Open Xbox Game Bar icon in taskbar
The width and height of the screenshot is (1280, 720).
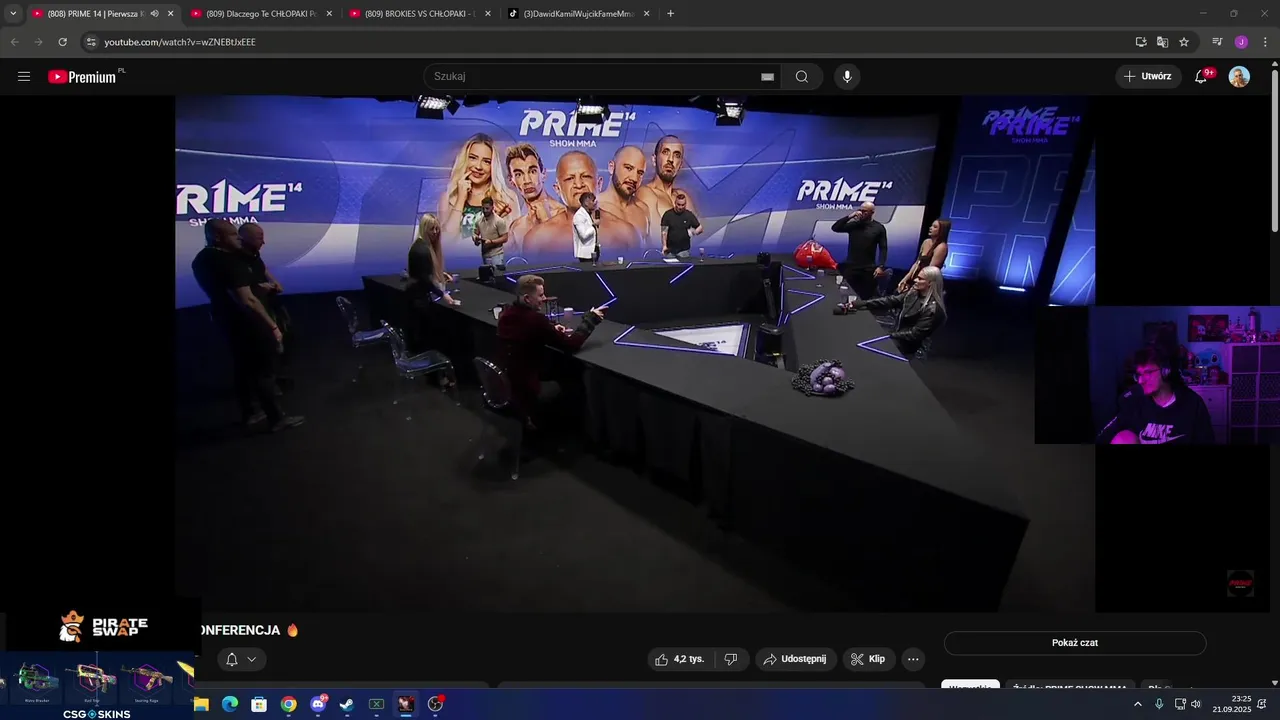(376, 704)
